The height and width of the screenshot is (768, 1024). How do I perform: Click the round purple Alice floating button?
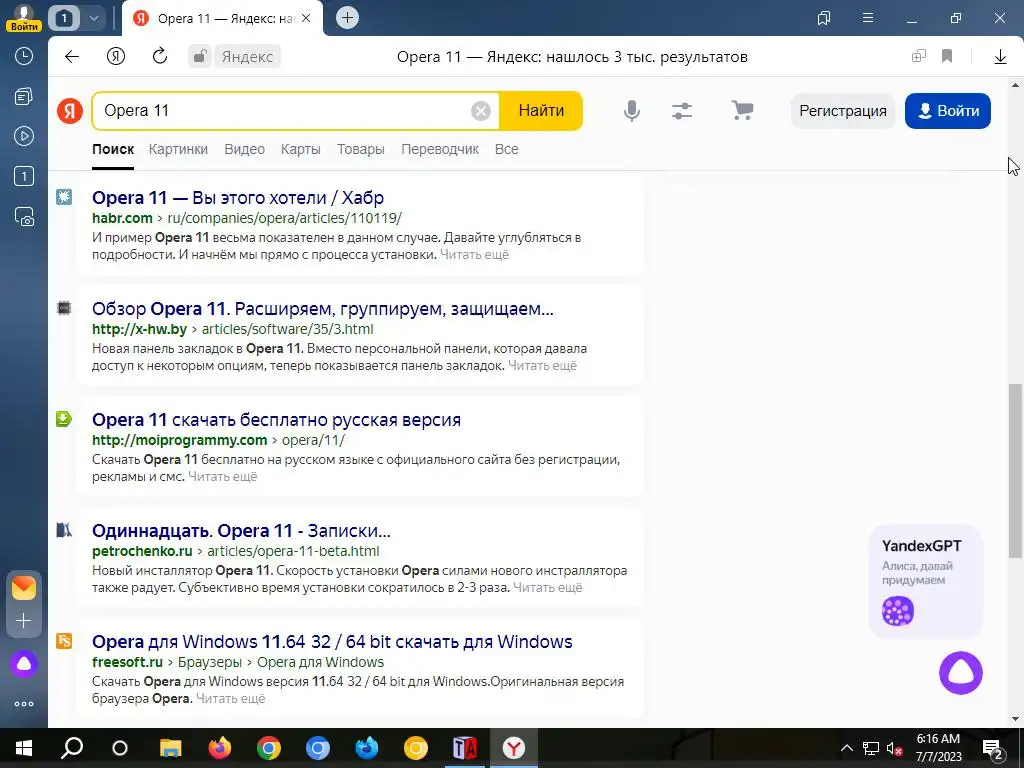(x=961, y=673)
